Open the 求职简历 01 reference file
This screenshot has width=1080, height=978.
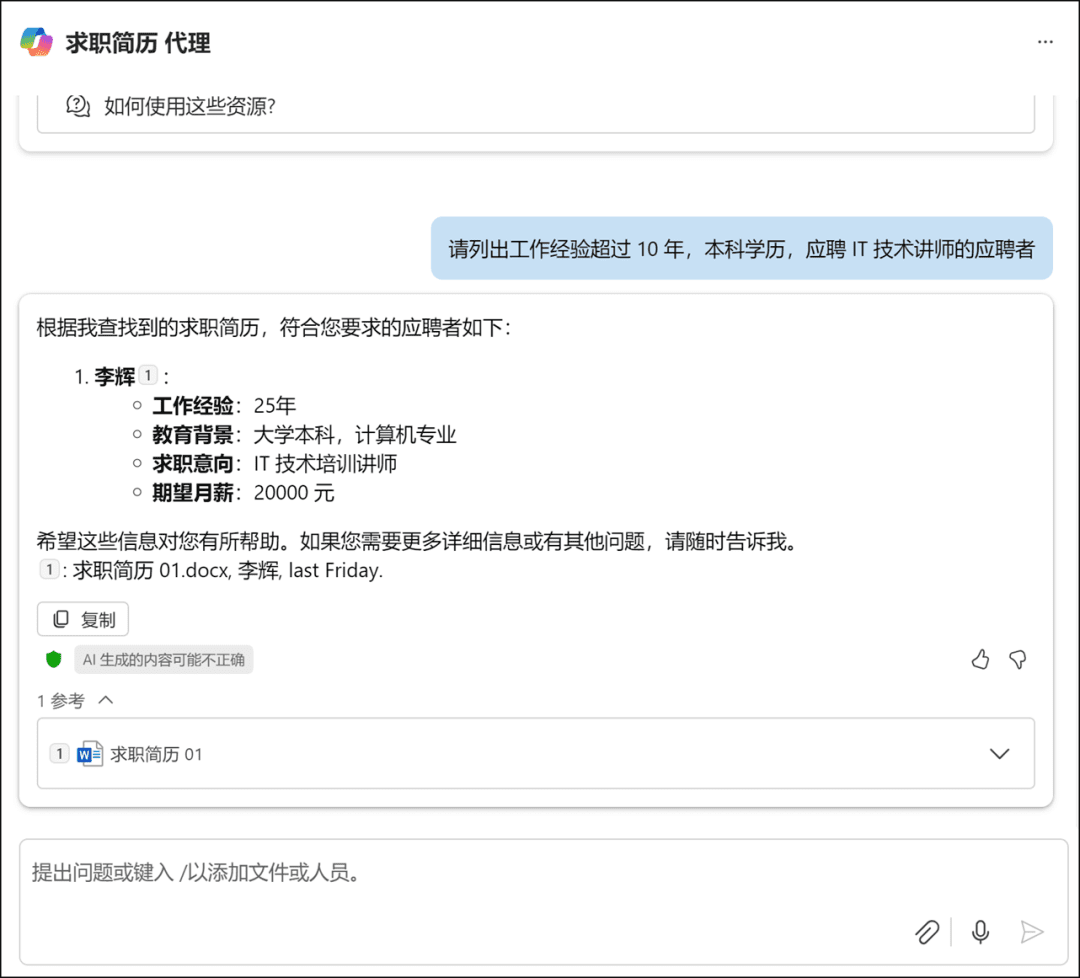click(x=157, y=754)
